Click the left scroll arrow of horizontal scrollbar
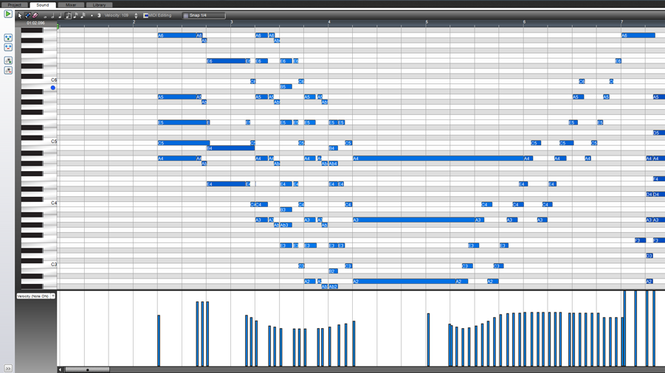Screen dimensions: 665x373 [60, 370]
